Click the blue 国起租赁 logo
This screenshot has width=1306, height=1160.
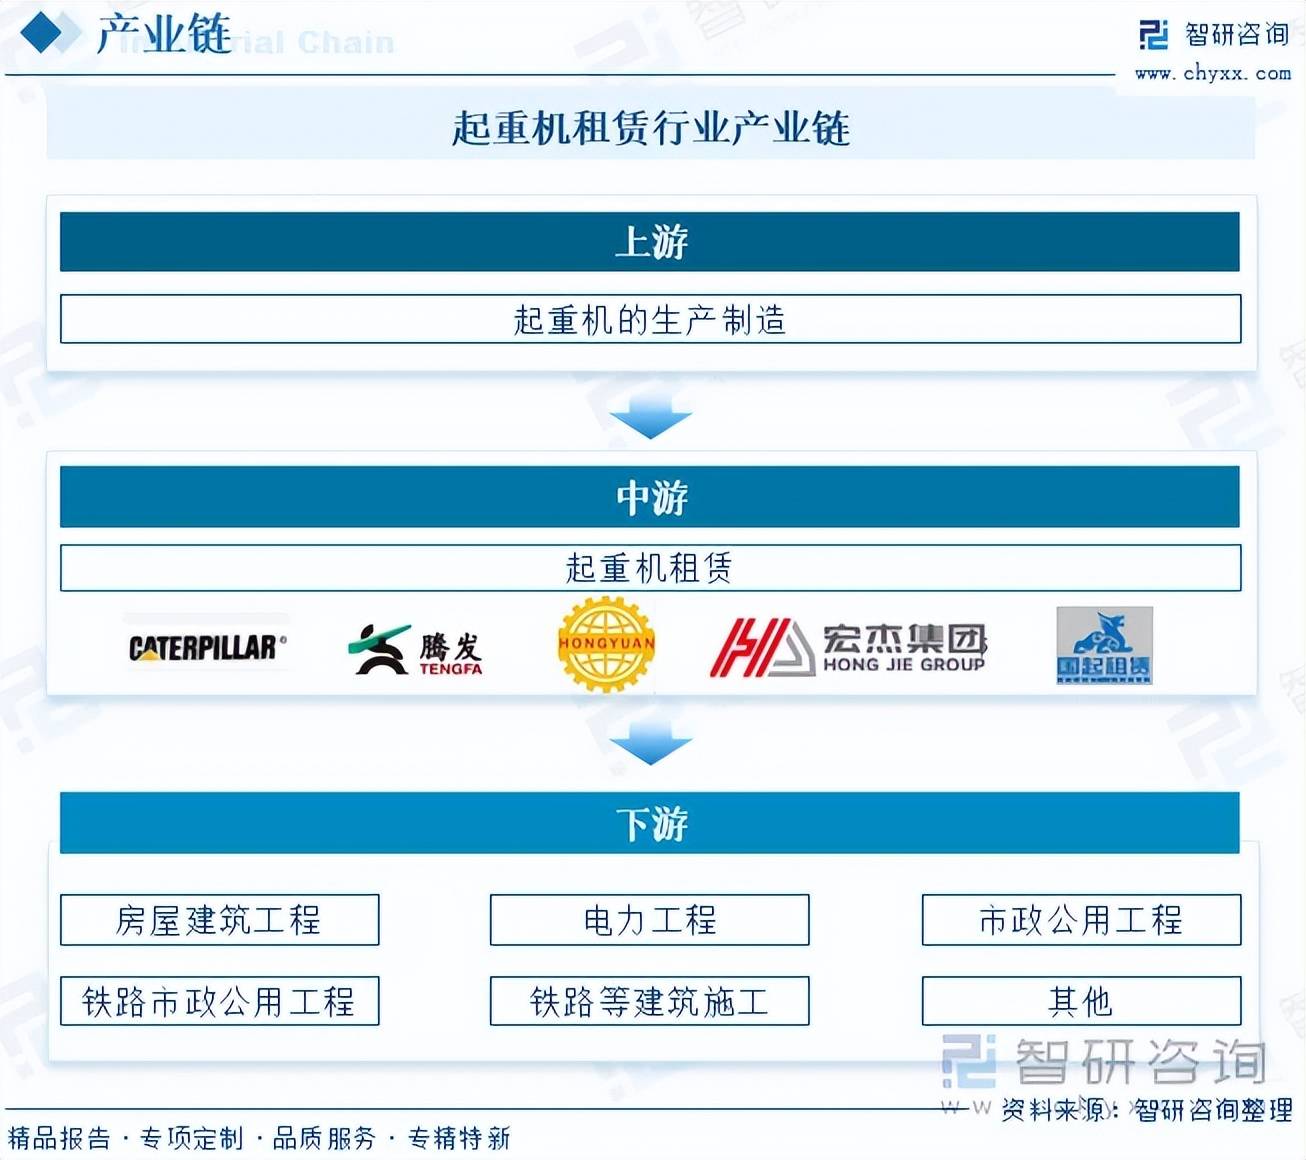pyautogui.click(x=1104, y=645)
